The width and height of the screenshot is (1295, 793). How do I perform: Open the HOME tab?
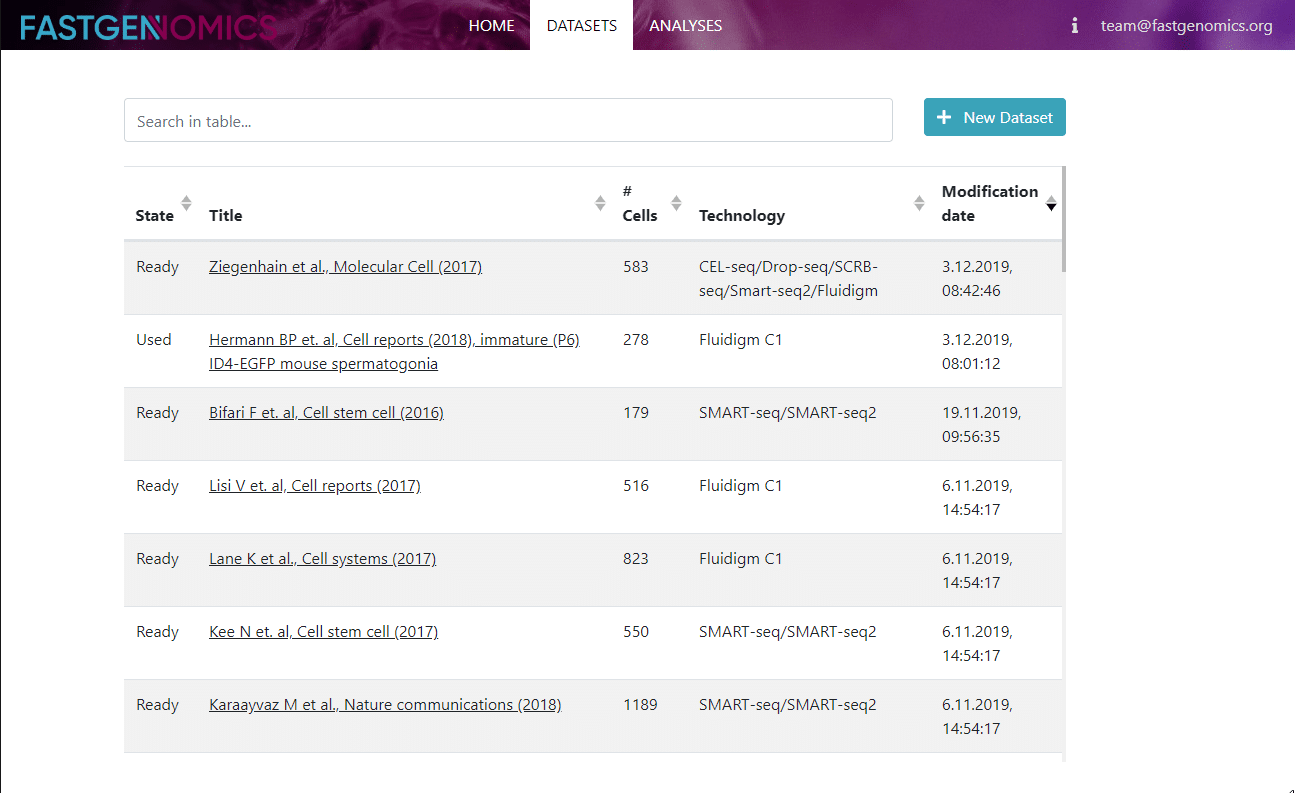tap(491, 26)
